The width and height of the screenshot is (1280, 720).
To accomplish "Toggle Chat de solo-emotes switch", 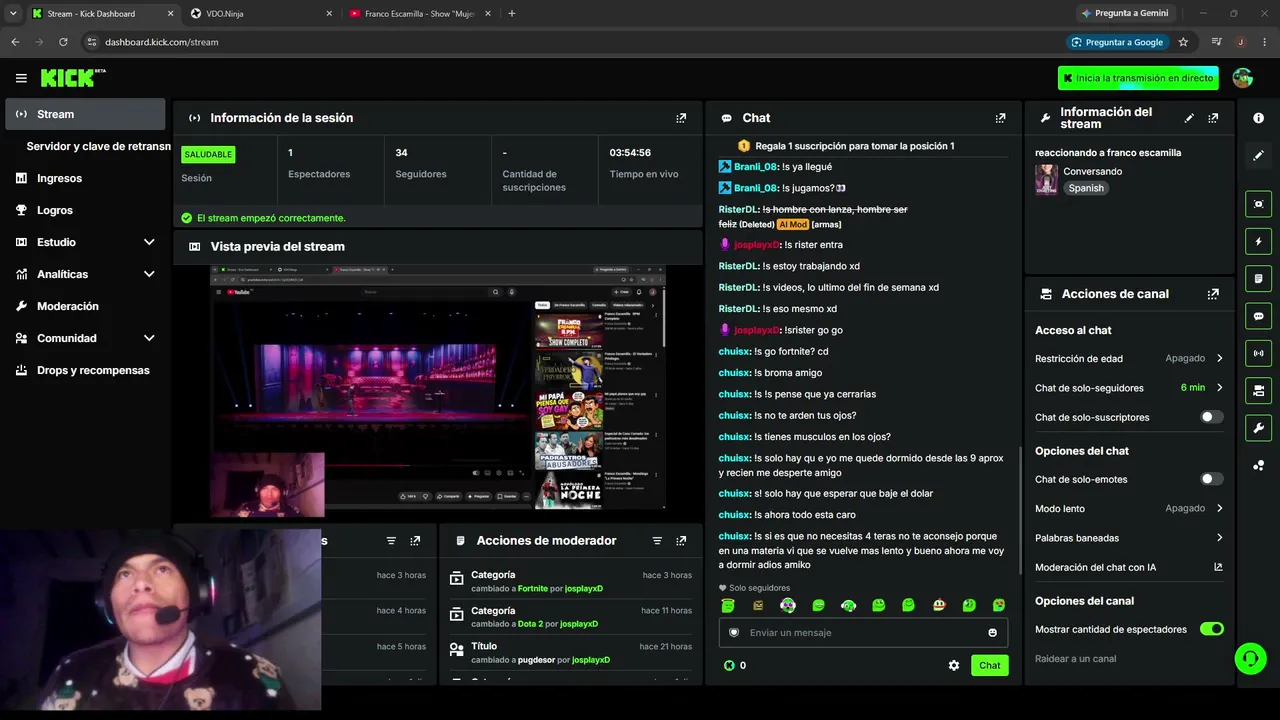I will 1211,479.
